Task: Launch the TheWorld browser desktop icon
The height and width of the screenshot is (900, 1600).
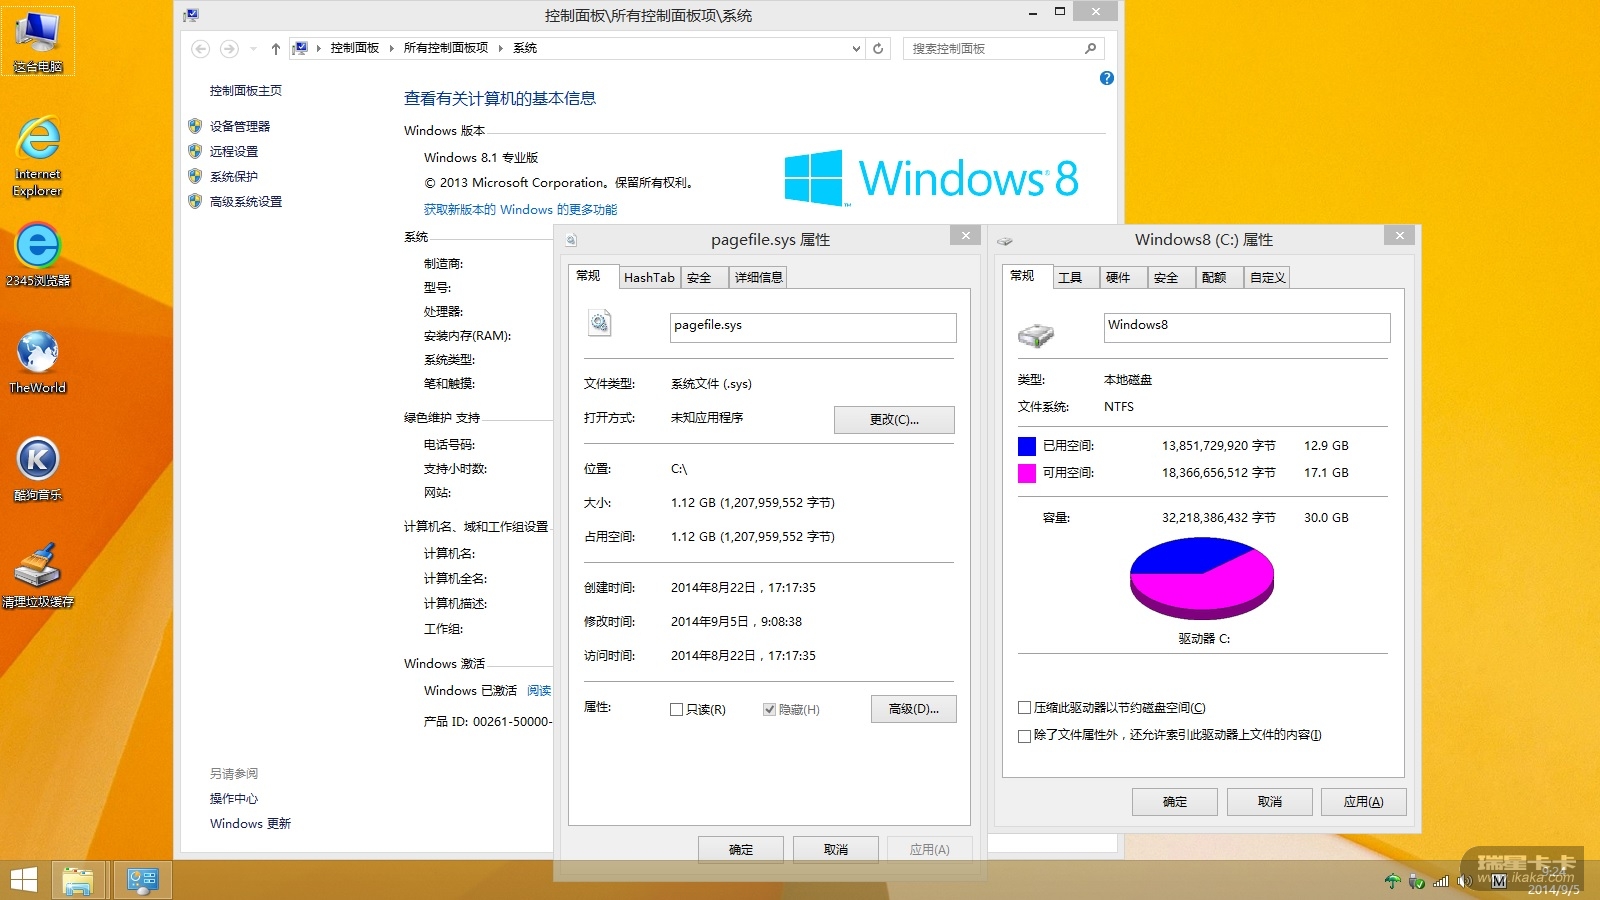Action: pyautogui.click(x=38, y=361)
